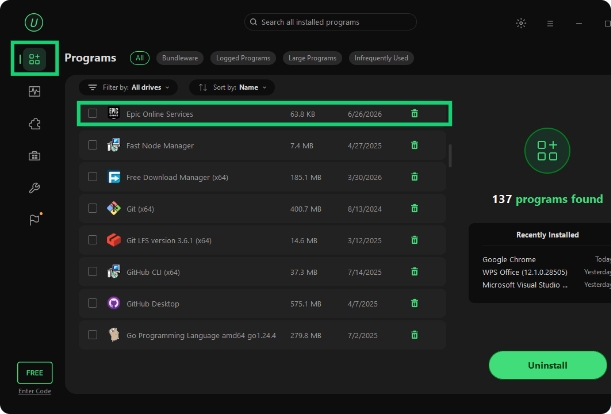
Task: Check the GitHub CLI (x64) checkbox
Action: pyautogui.click(x=92, y=271)
